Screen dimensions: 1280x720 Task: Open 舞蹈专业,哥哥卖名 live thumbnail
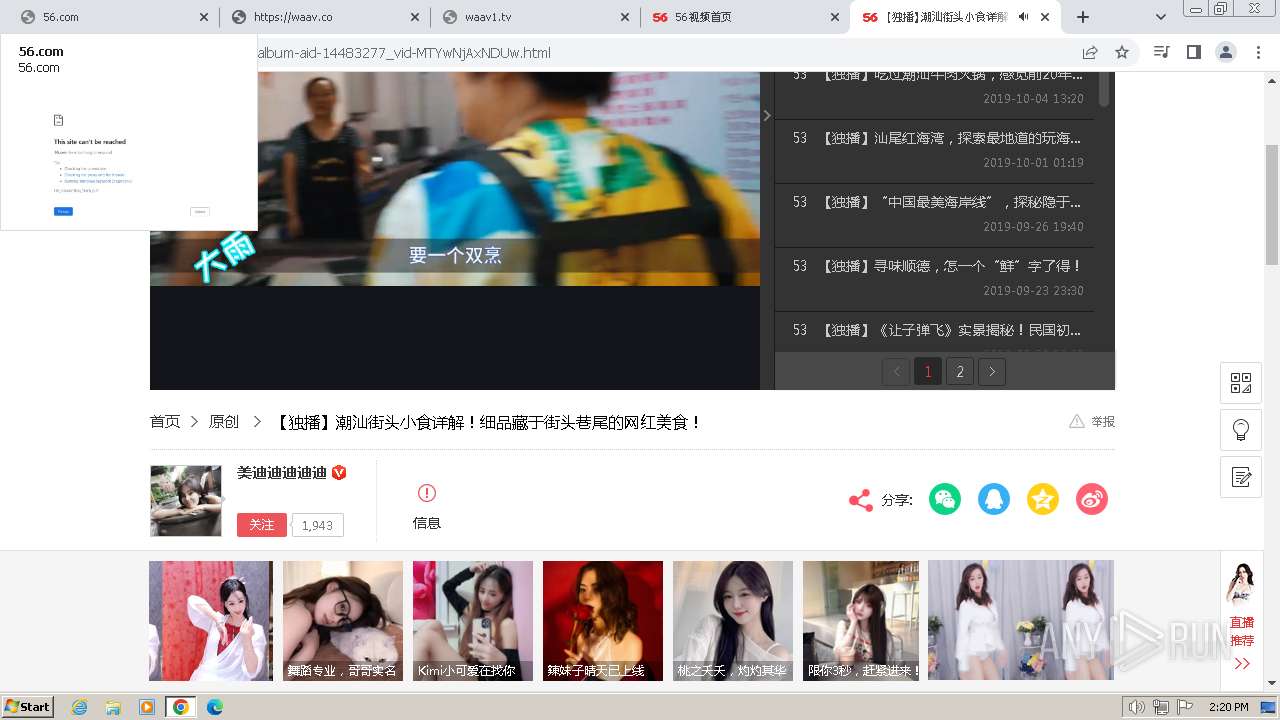click(343, 621)
